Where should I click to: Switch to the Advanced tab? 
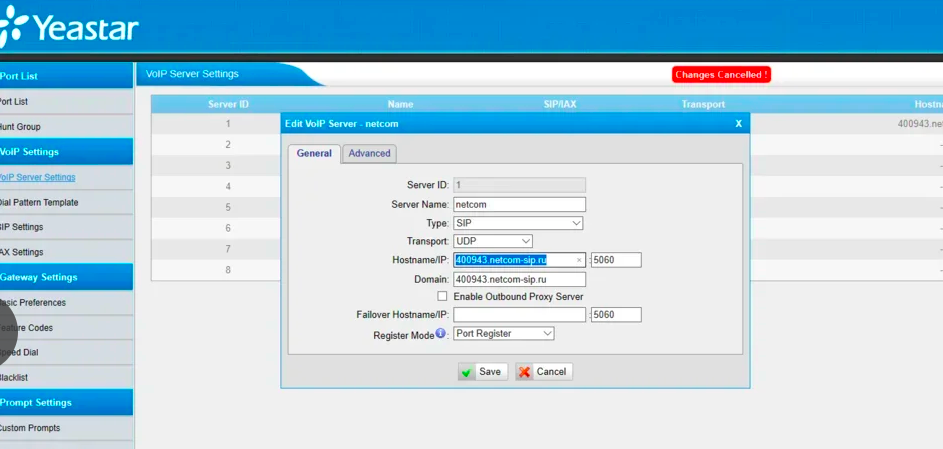point(369,153)
